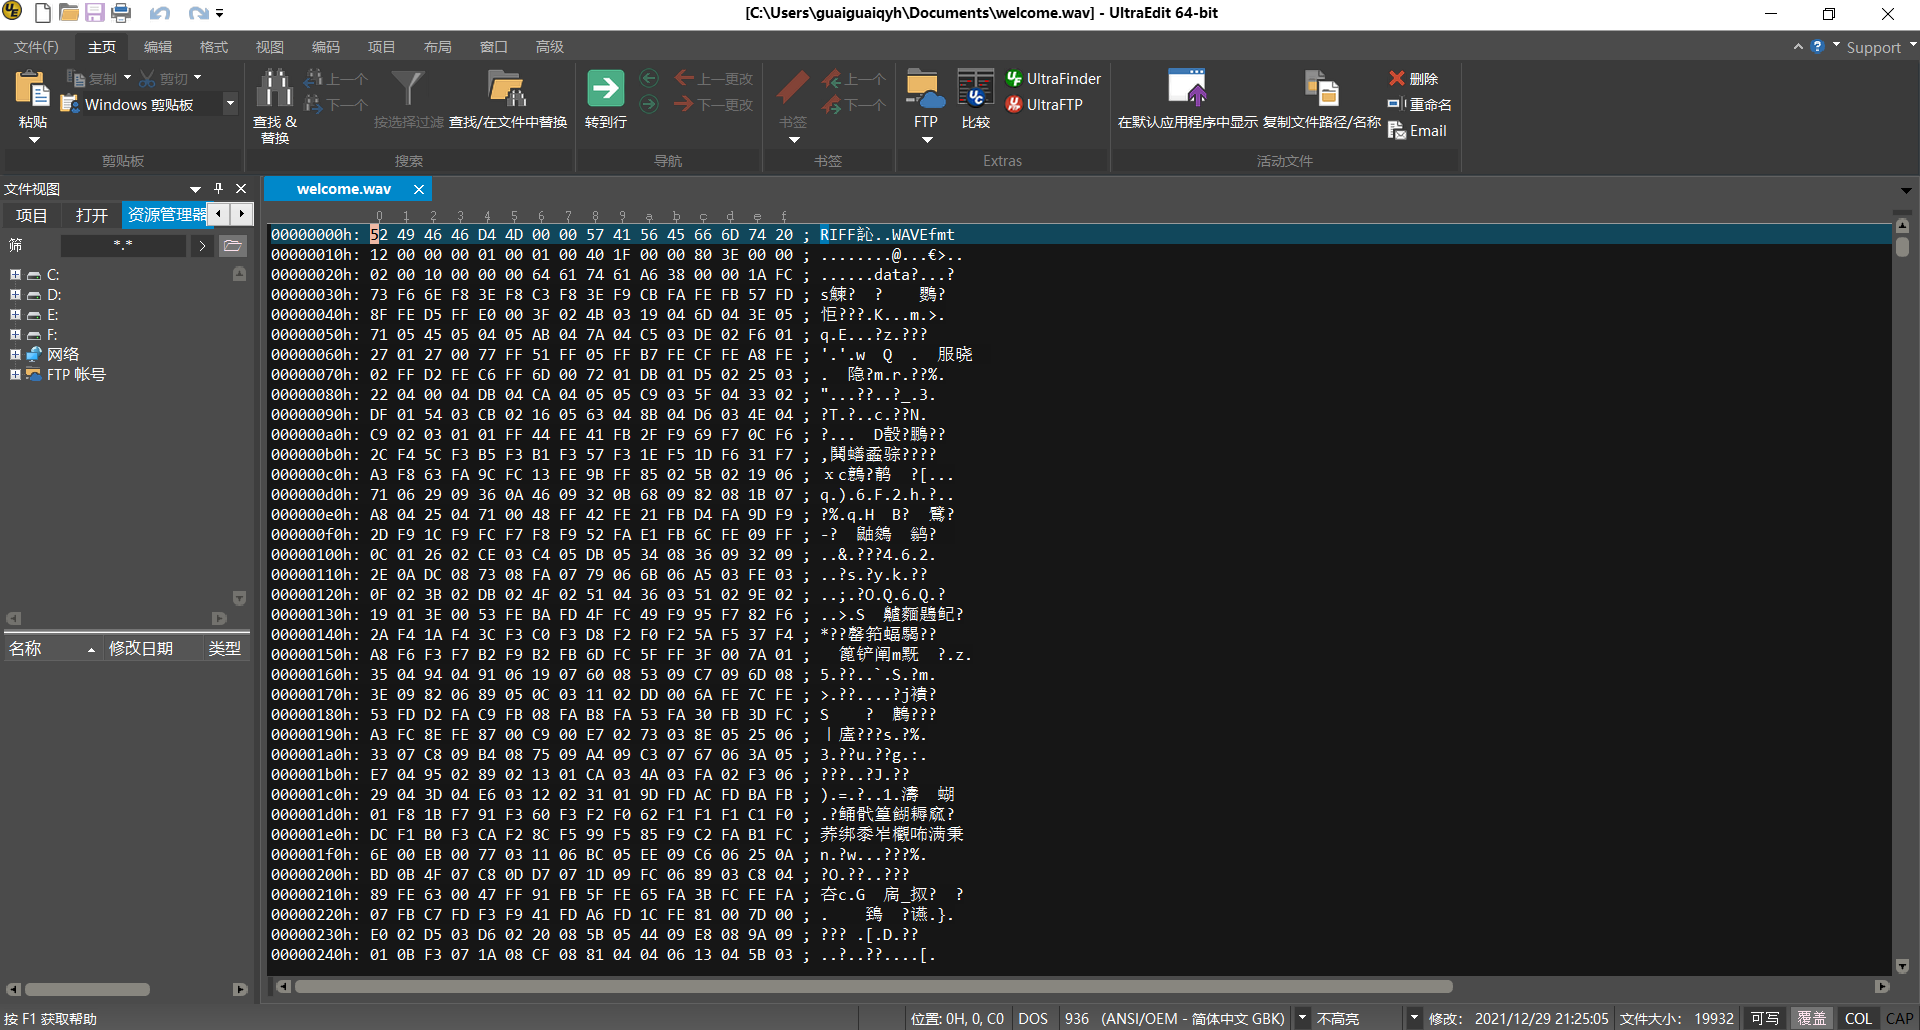The height and width of the screenshot is (1030, 1920).
Task: Launch UltraFinder
Action: [1053, 78]
